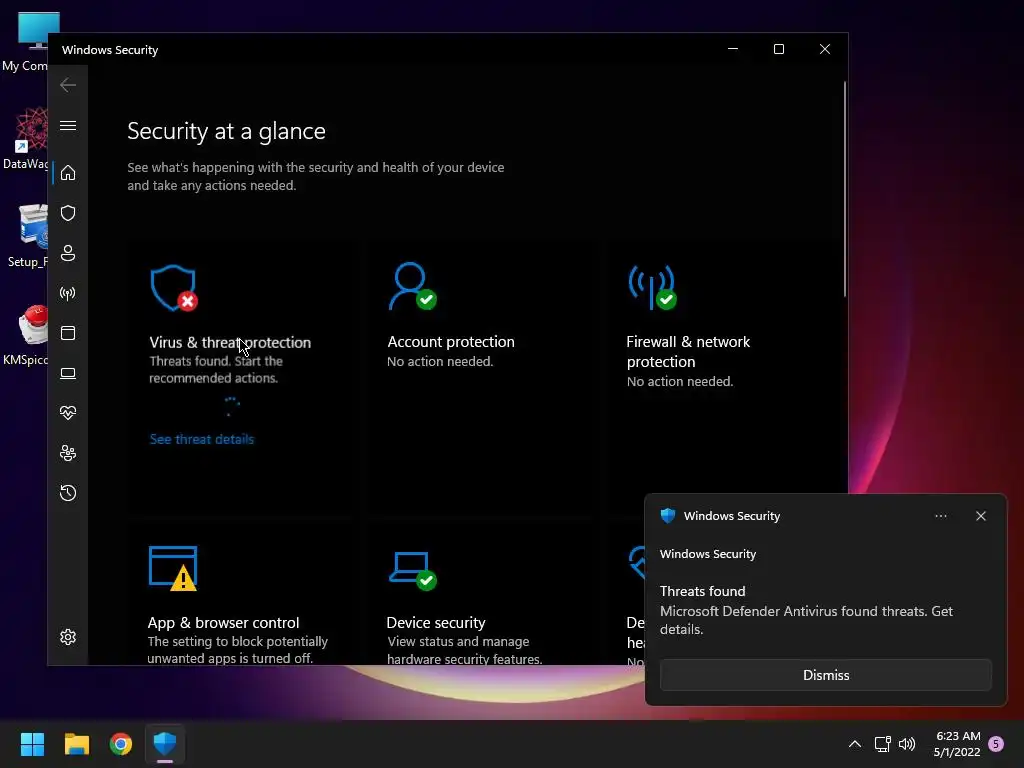Click Windows Security taskbar icon

tap(165, 744)
